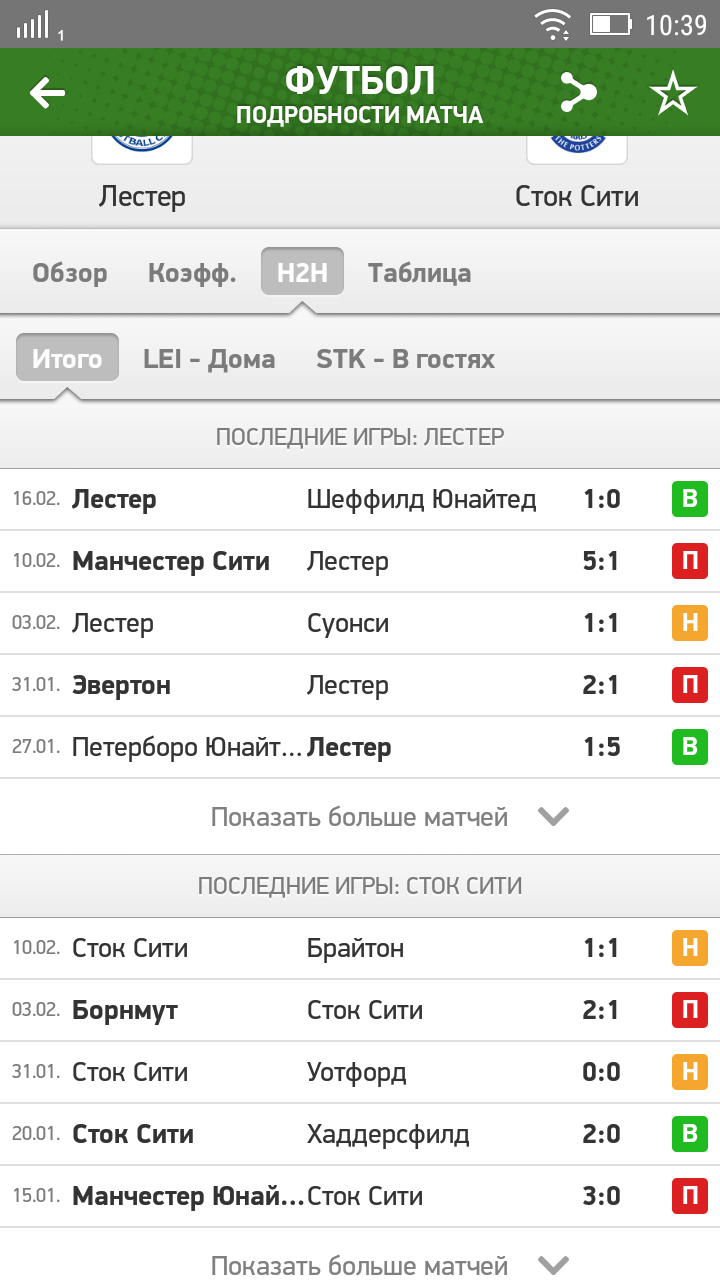This screenshot has height=1280, width=720.
Task: Expand more Leicester matches with chevron
Action: pos(552,817)
